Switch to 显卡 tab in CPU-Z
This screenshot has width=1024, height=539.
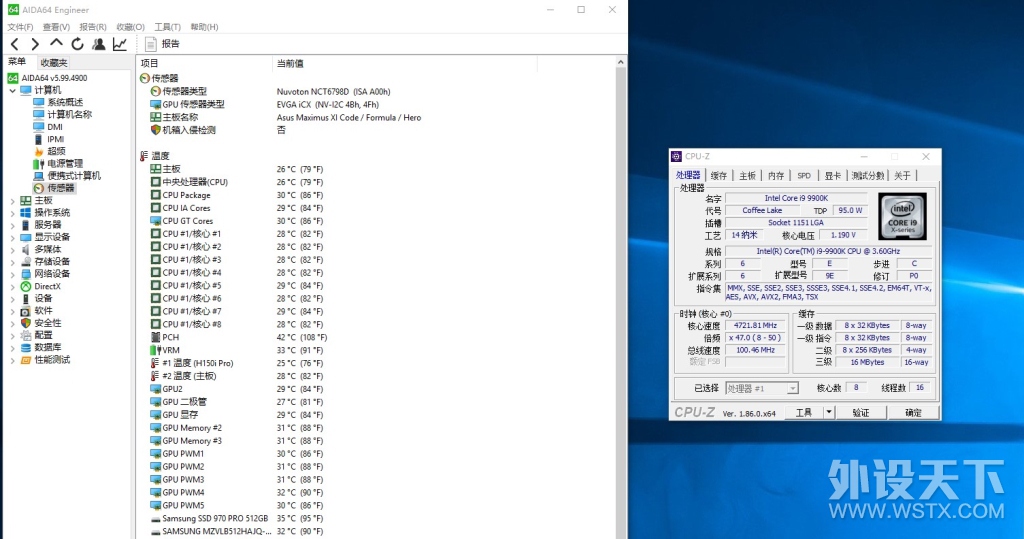[833, 176]
